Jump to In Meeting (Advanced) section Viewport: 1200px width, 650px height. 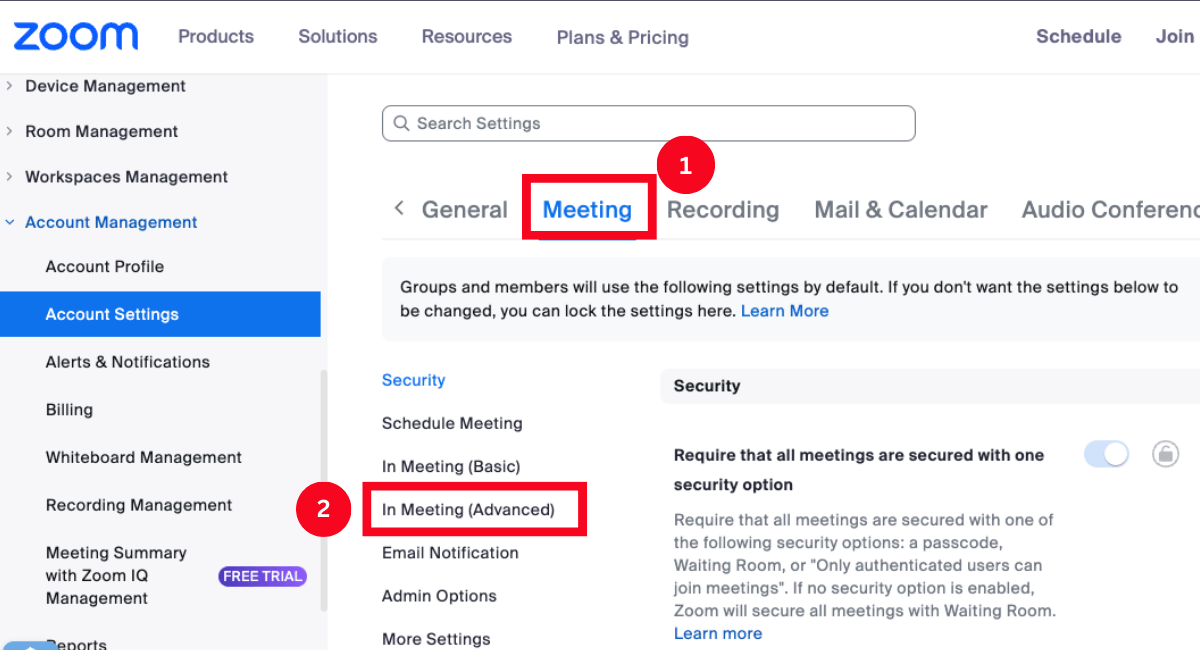[468, 509]
